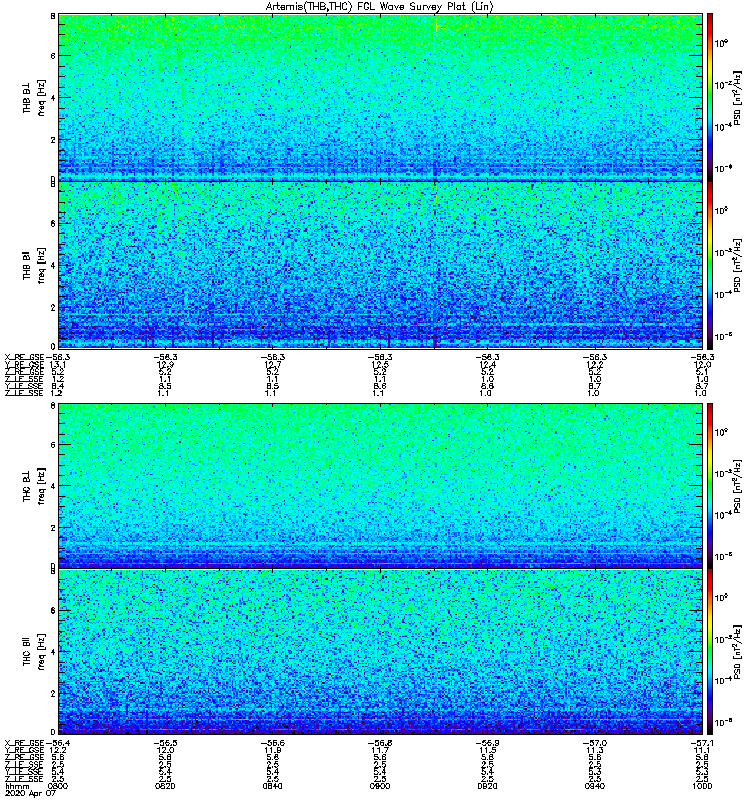
Task: Click the "0900" time tick label
Action: click(380, 786)
